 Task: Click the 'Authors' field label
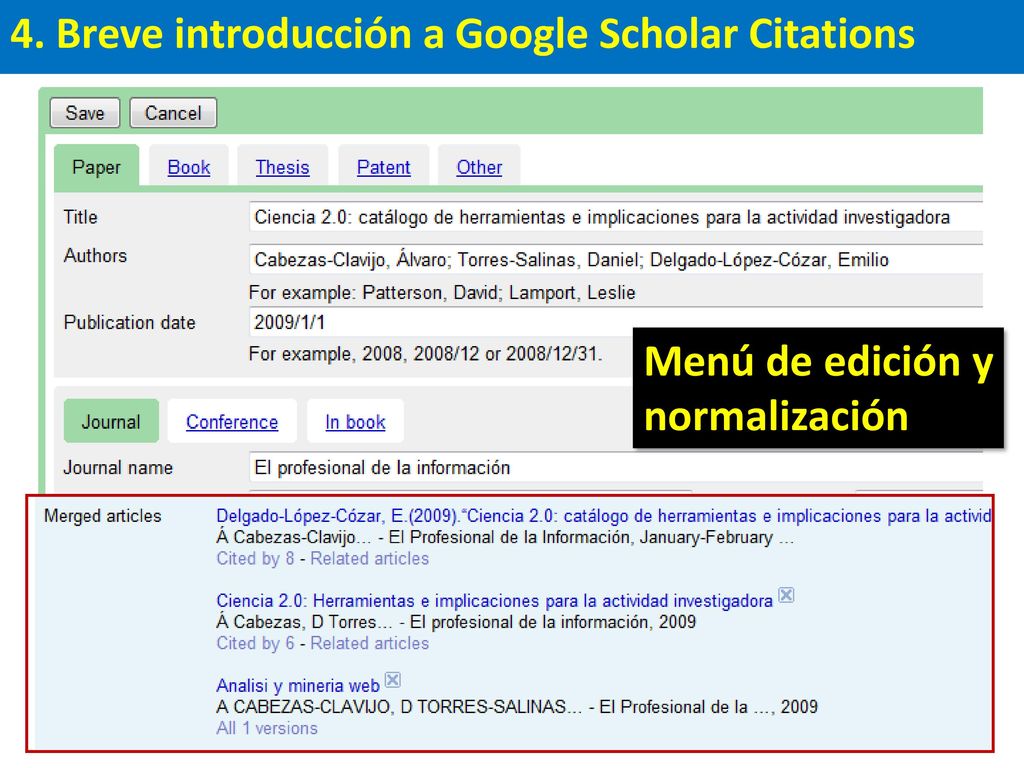tap(95, 255)
